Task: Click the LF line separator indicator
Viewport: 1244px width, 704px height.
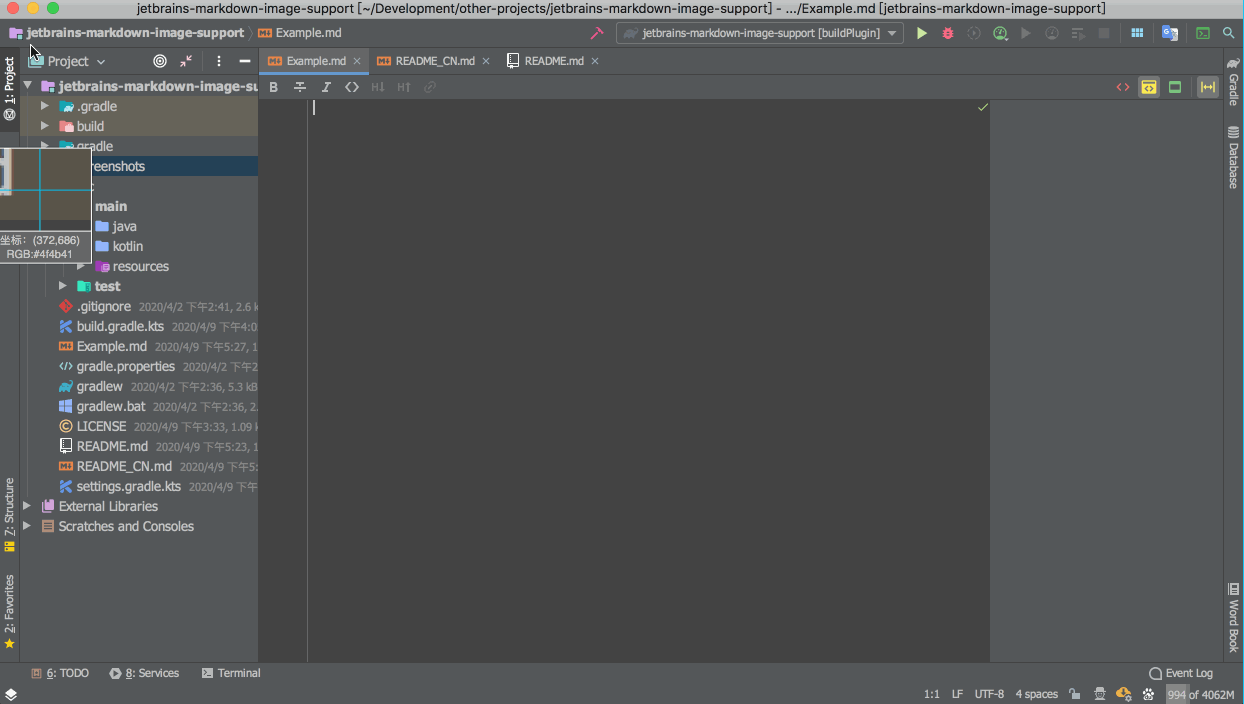Action: pyautogui.click(x=957, y=694)
